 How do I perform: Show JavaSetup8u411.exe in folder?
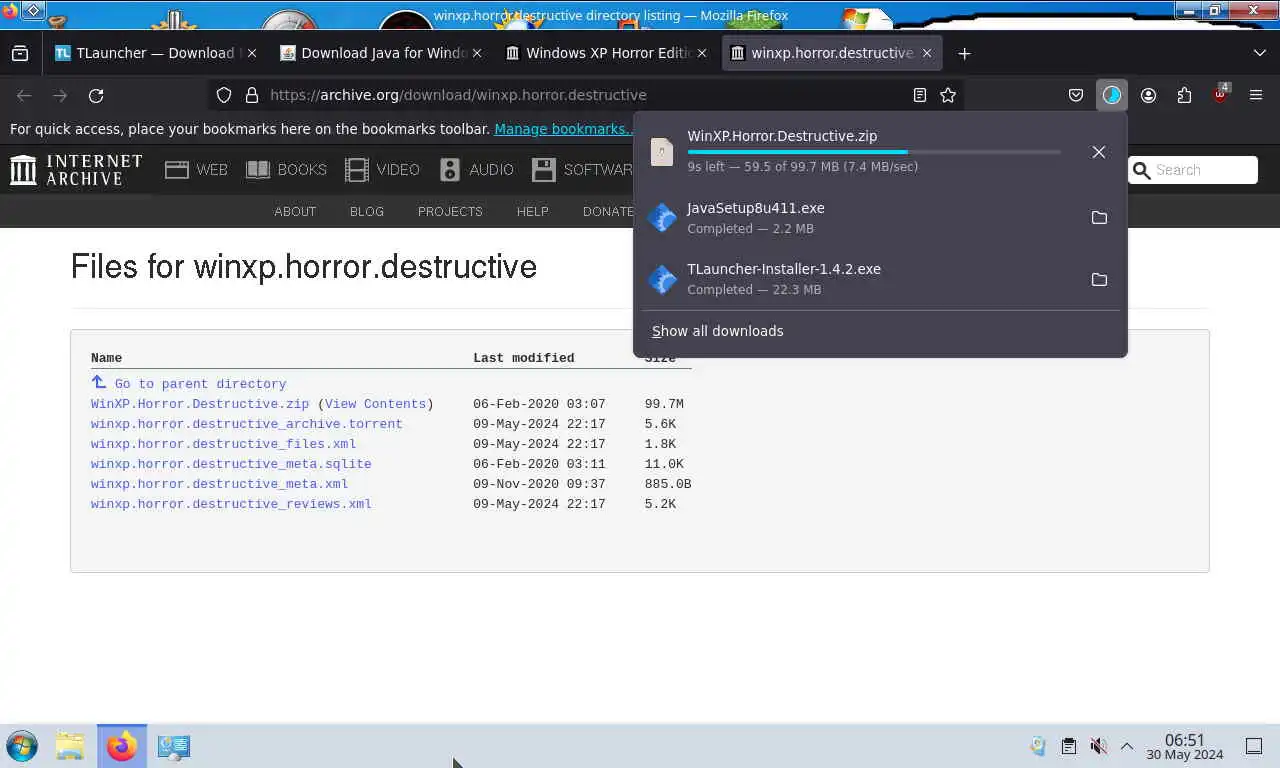click(1099, 218)
